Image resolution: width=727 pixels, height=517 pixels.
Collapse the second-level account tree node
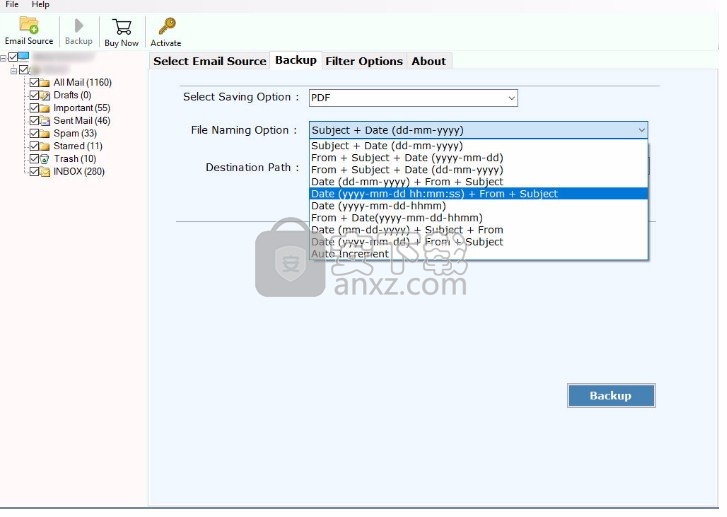point(13,71)
